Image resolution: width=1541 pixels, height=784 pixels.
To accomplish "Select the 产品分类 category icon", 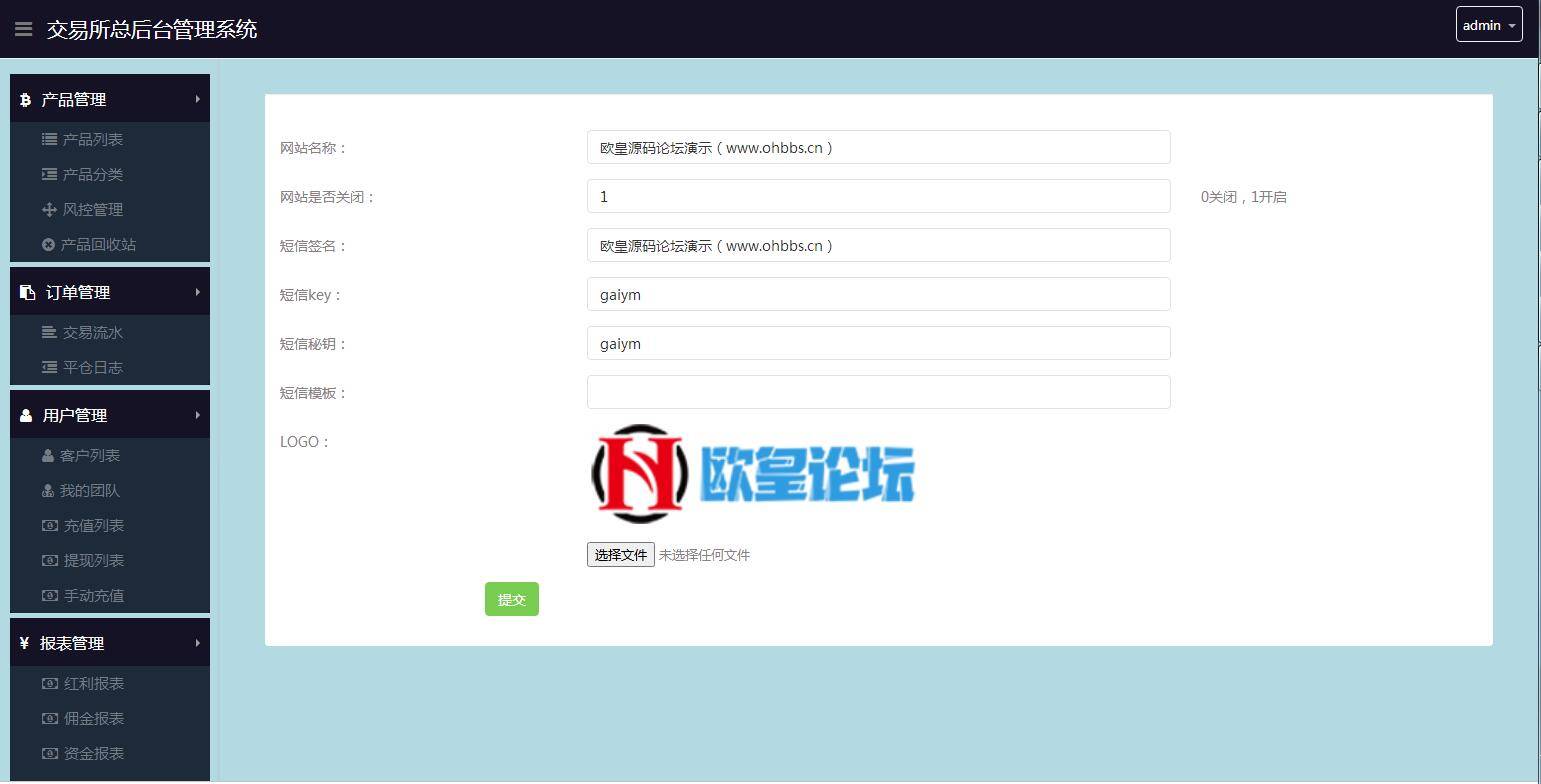I will tap(49, 174).
